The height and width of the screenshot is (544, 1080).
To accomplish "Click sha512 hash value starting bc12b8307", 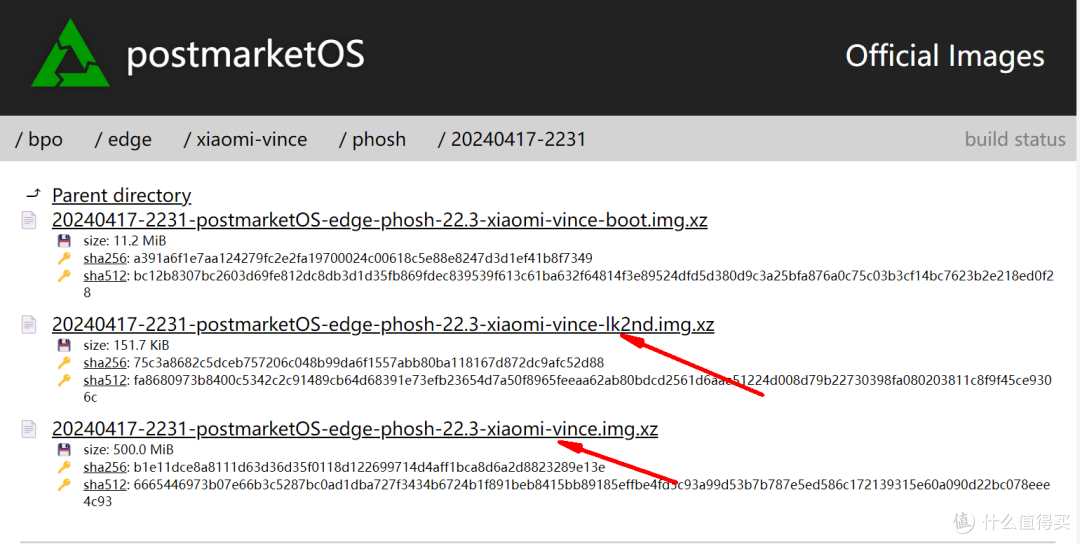I will [x=568, y=284].
